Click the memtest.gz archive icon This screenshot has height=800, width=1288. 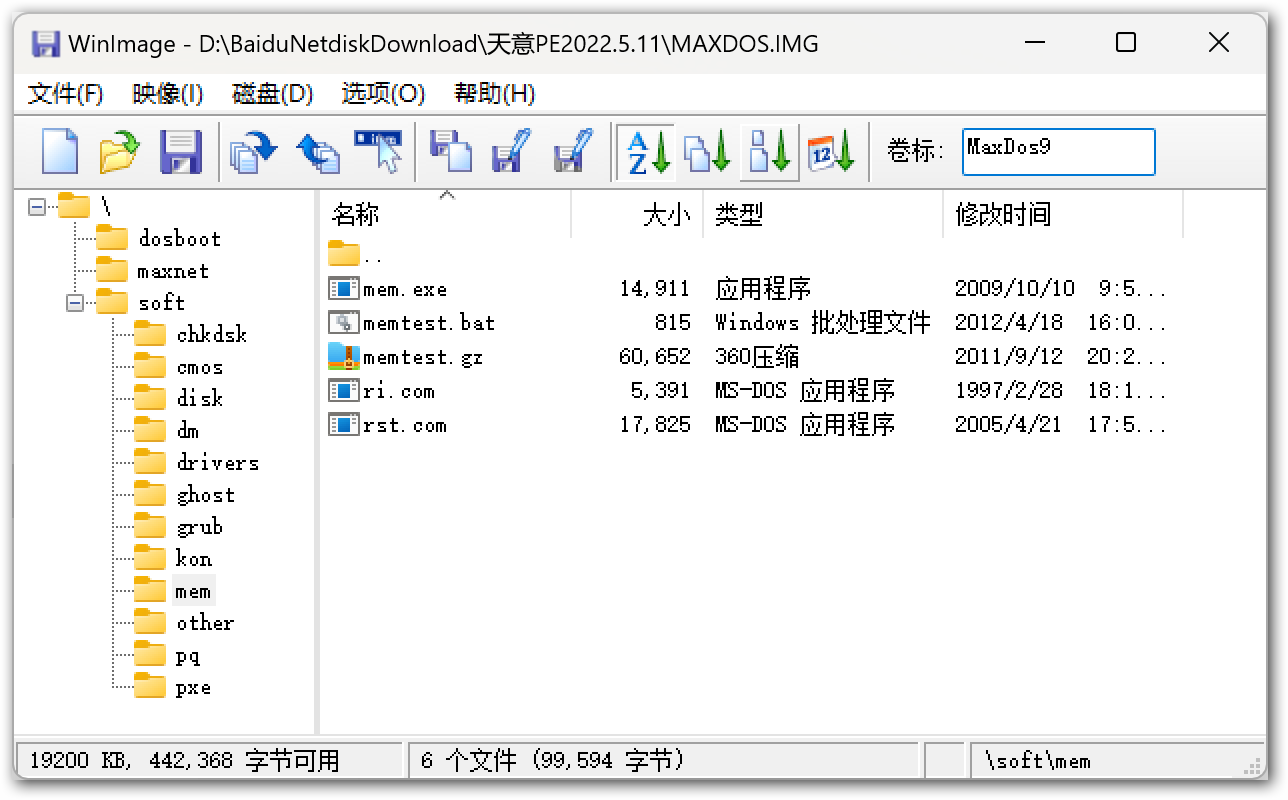[344, 357]
